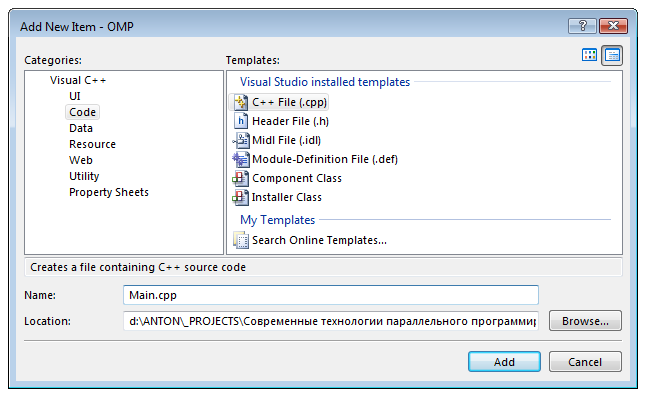The width and height of the screenshot is (646, 397).
Task: Focus the Location path field
Action: pos(331,321)
